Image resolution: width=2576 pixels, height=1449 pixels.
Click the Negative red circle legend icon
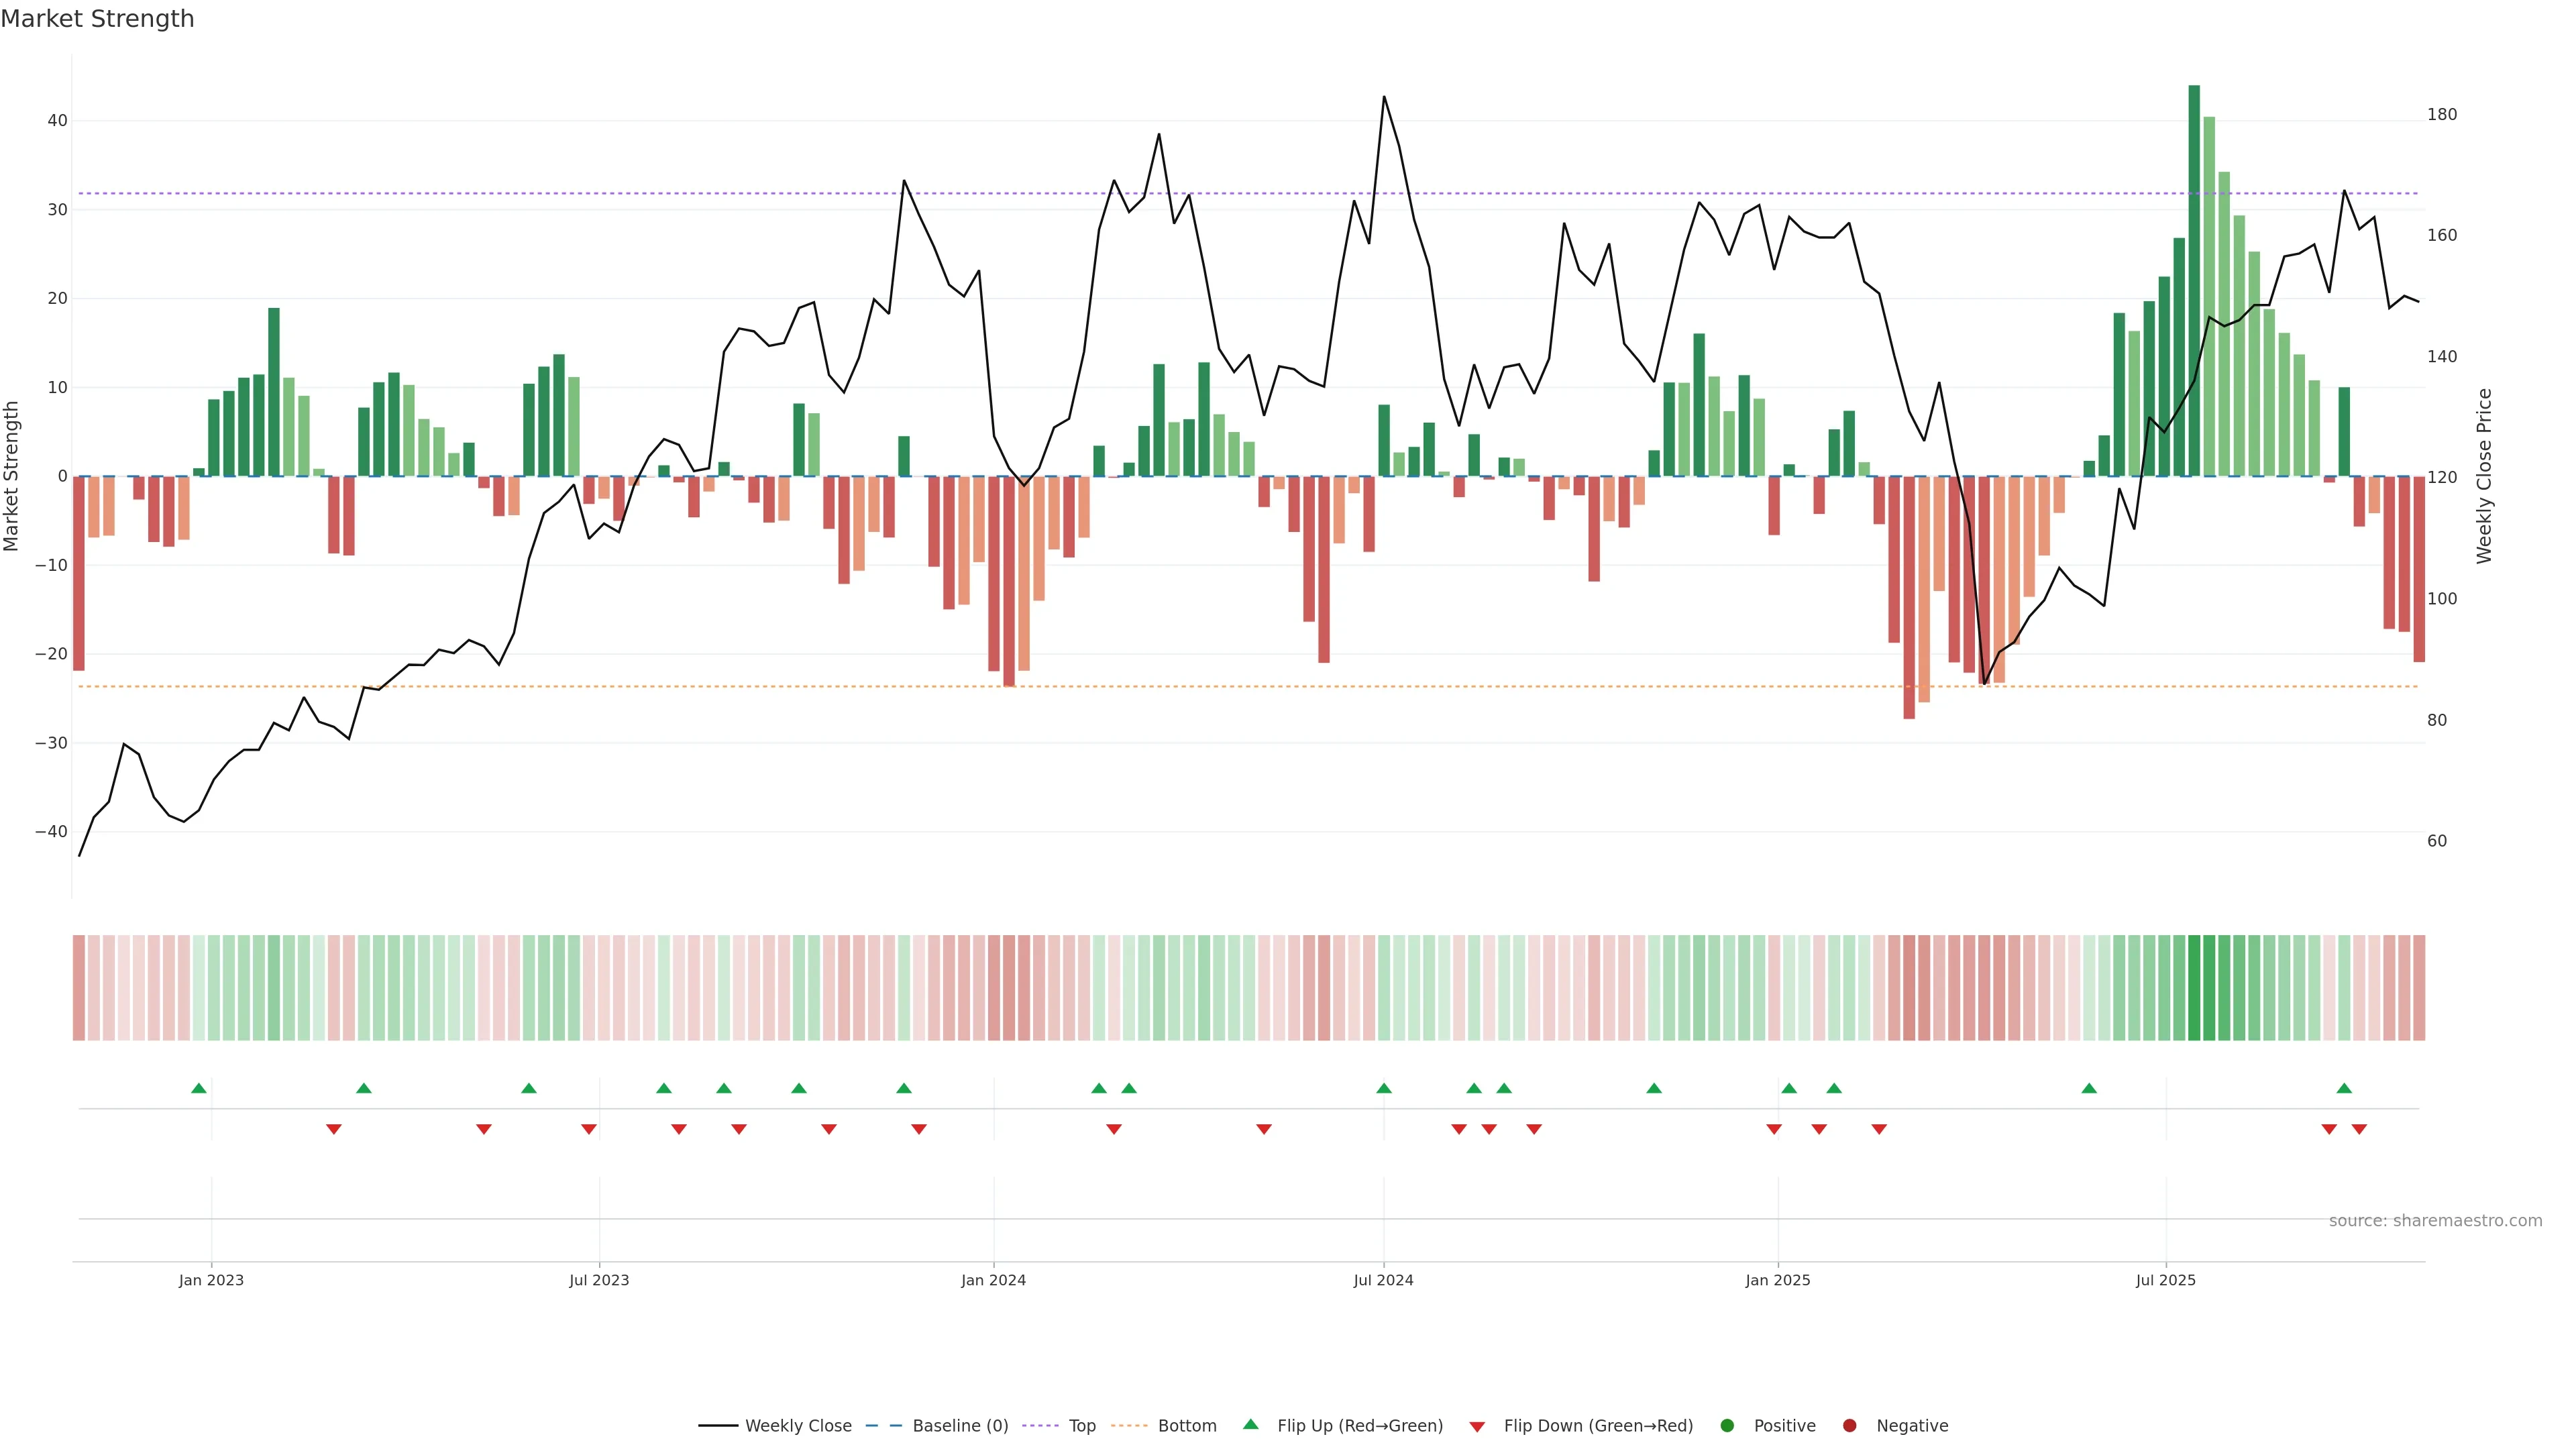tap(1849, 1426)
